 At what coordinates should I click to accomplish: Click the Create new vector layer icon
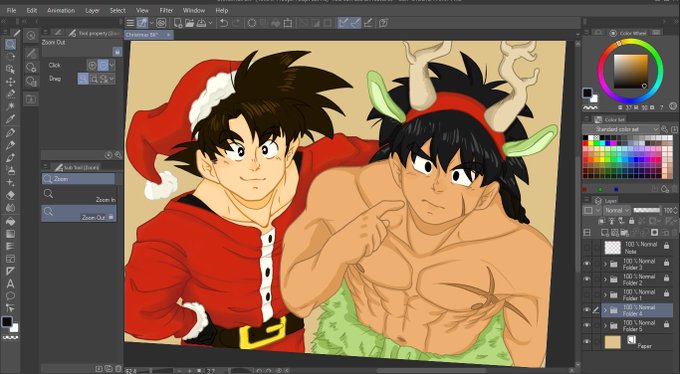click(615, 233)
